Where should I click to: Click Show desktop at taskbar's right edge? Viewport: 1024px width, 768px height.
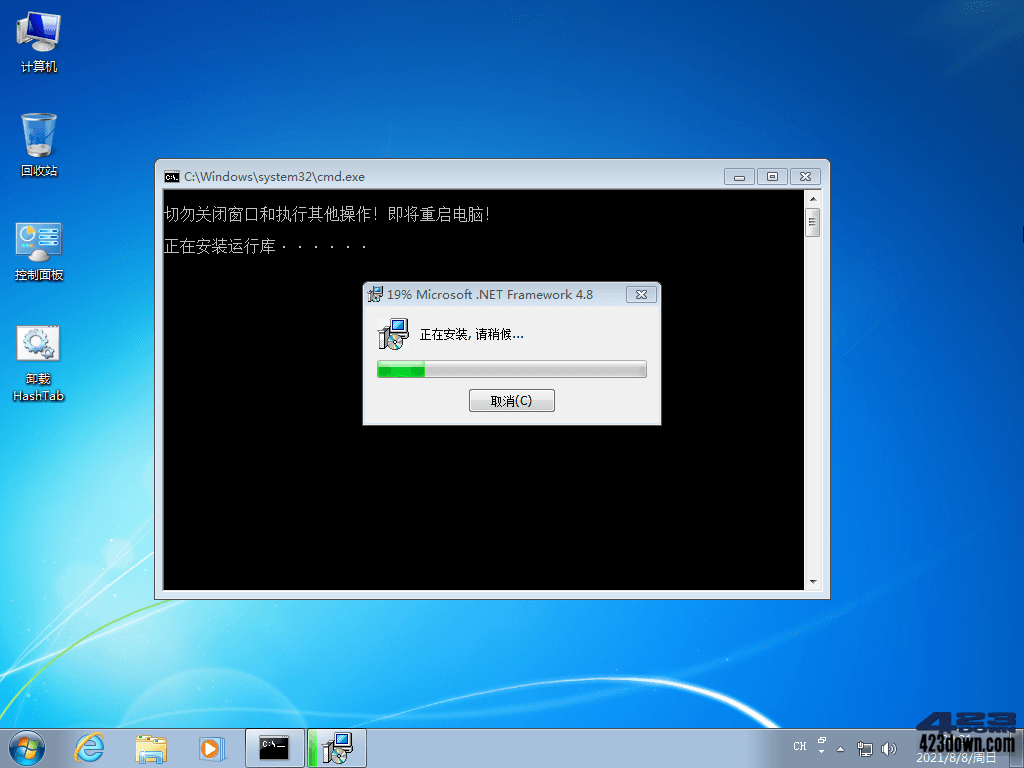point(1018,747)
